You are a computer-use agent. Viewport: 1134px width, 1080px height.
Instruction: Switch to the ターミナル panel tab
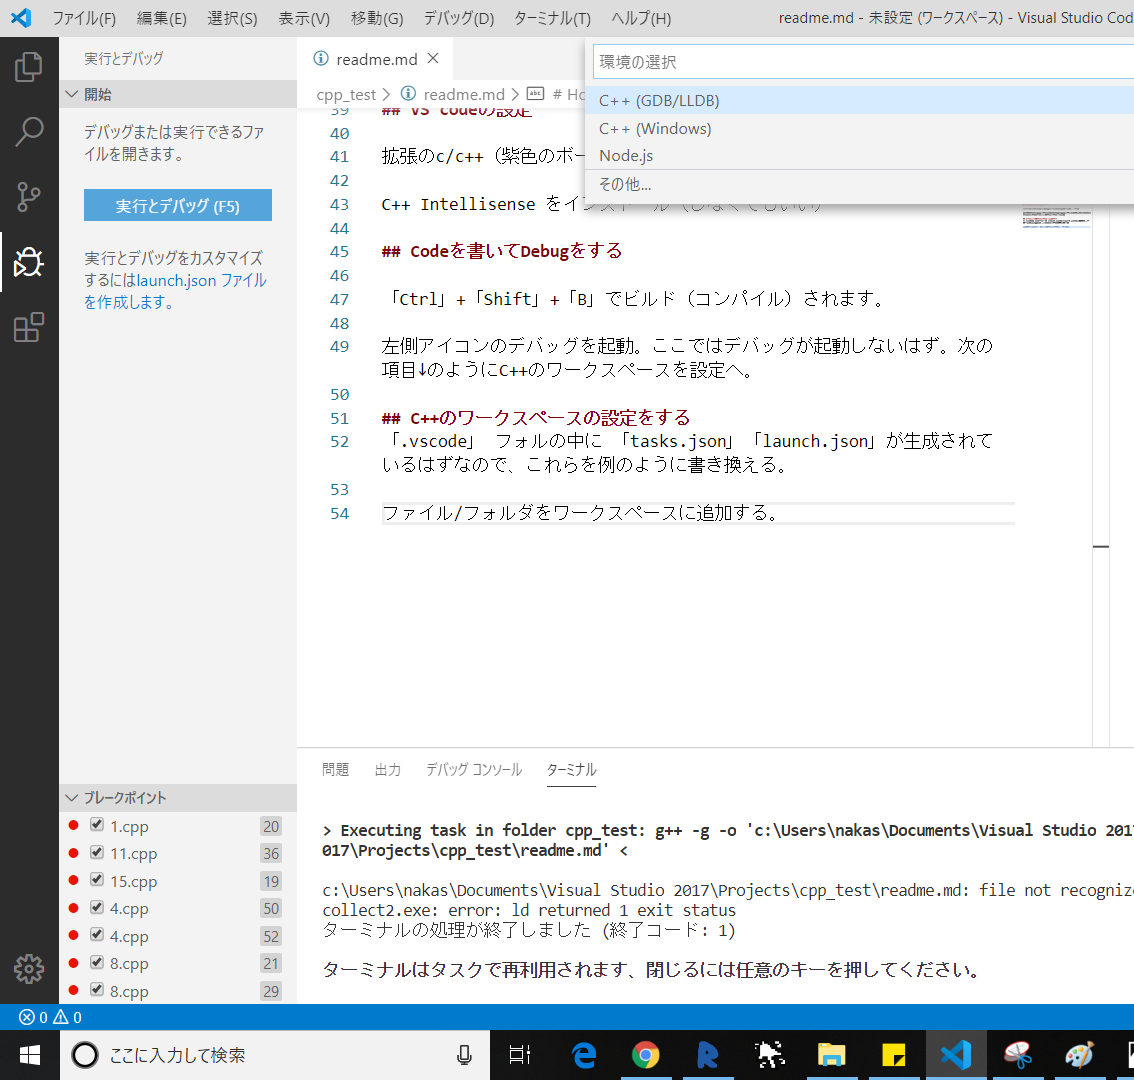tap(571, 769)
